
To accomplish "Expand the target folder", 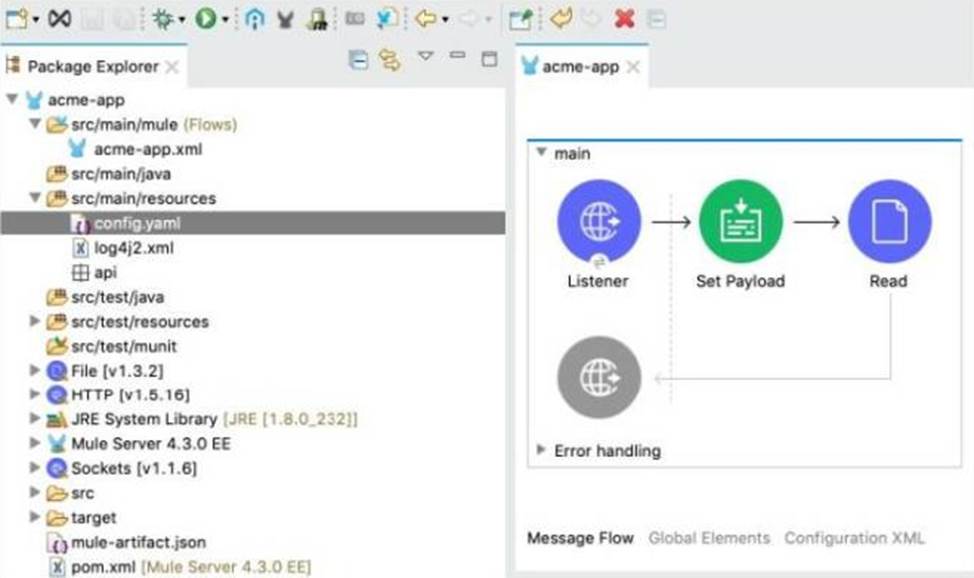I will coord(35,516).
